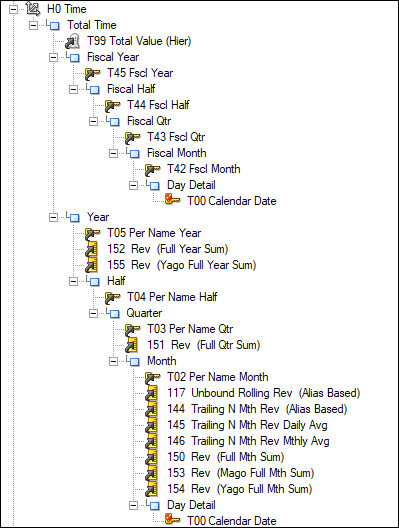Select the Half level label
Screen dimensions: 399x528
[116, 281]
